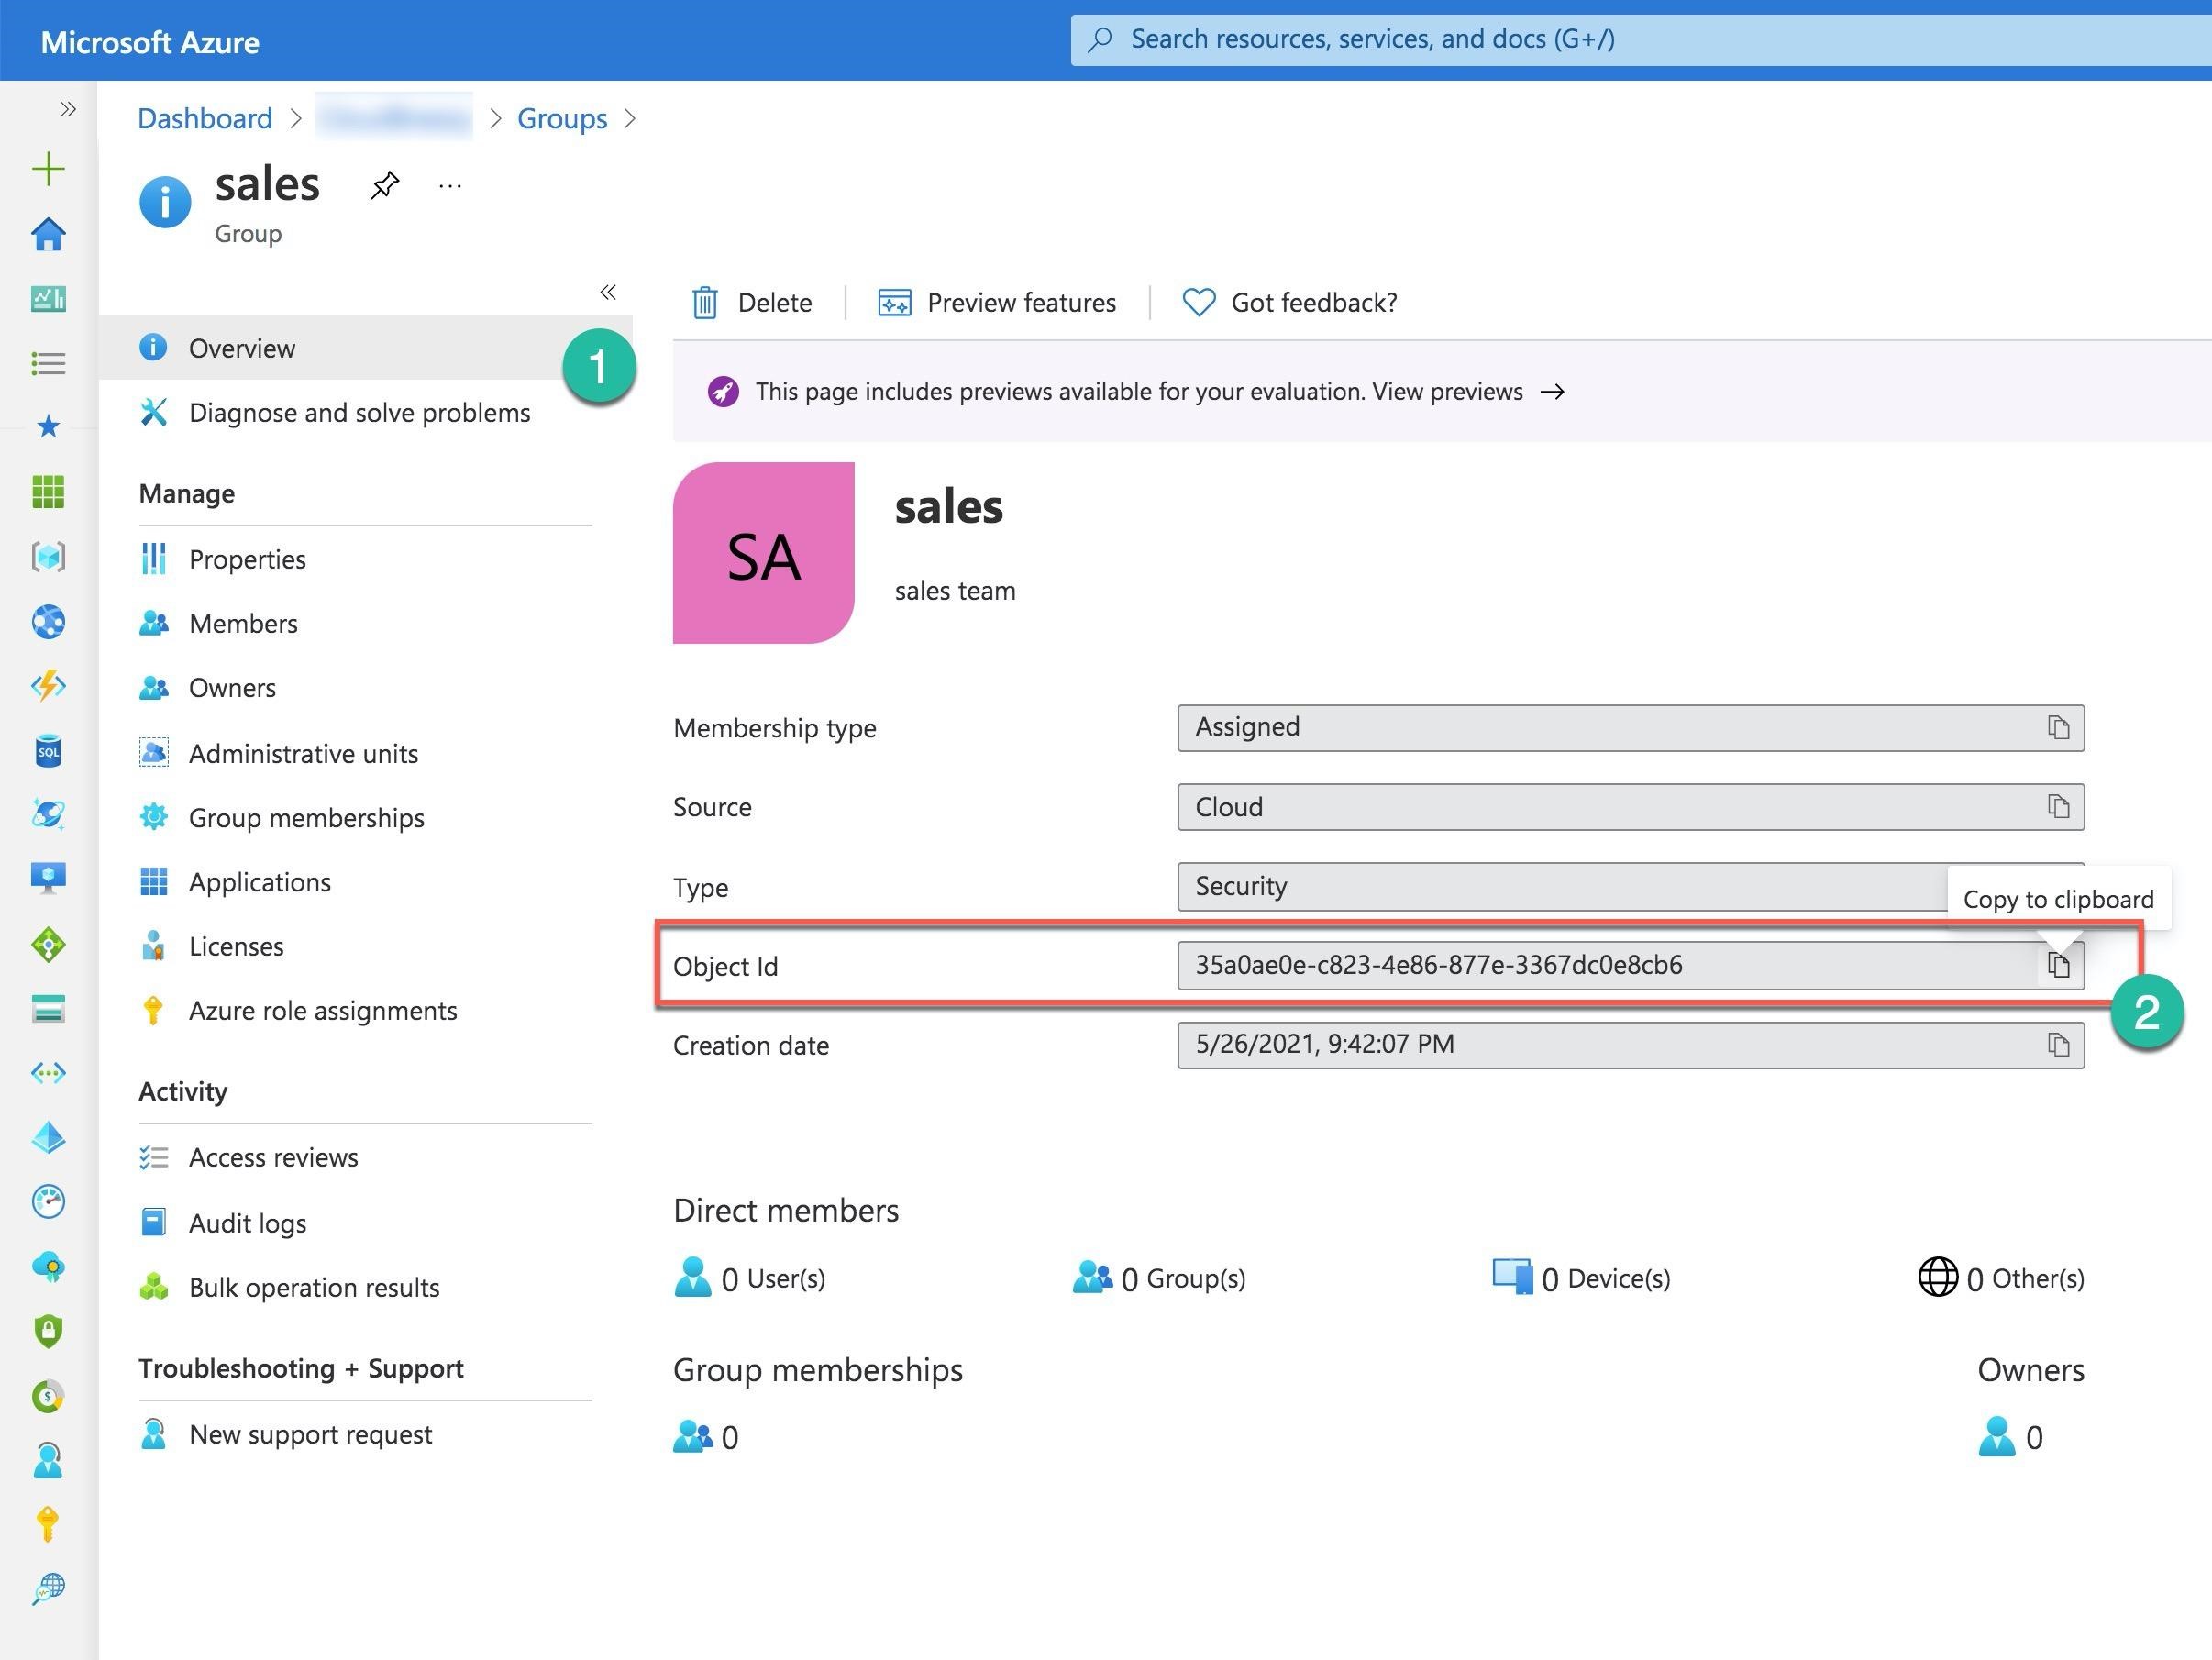Image resolution: width=2212 pixels, height=1660 pixels.
Task: Click the Owners count of 0
Action: click(x=2011, y=1436)
